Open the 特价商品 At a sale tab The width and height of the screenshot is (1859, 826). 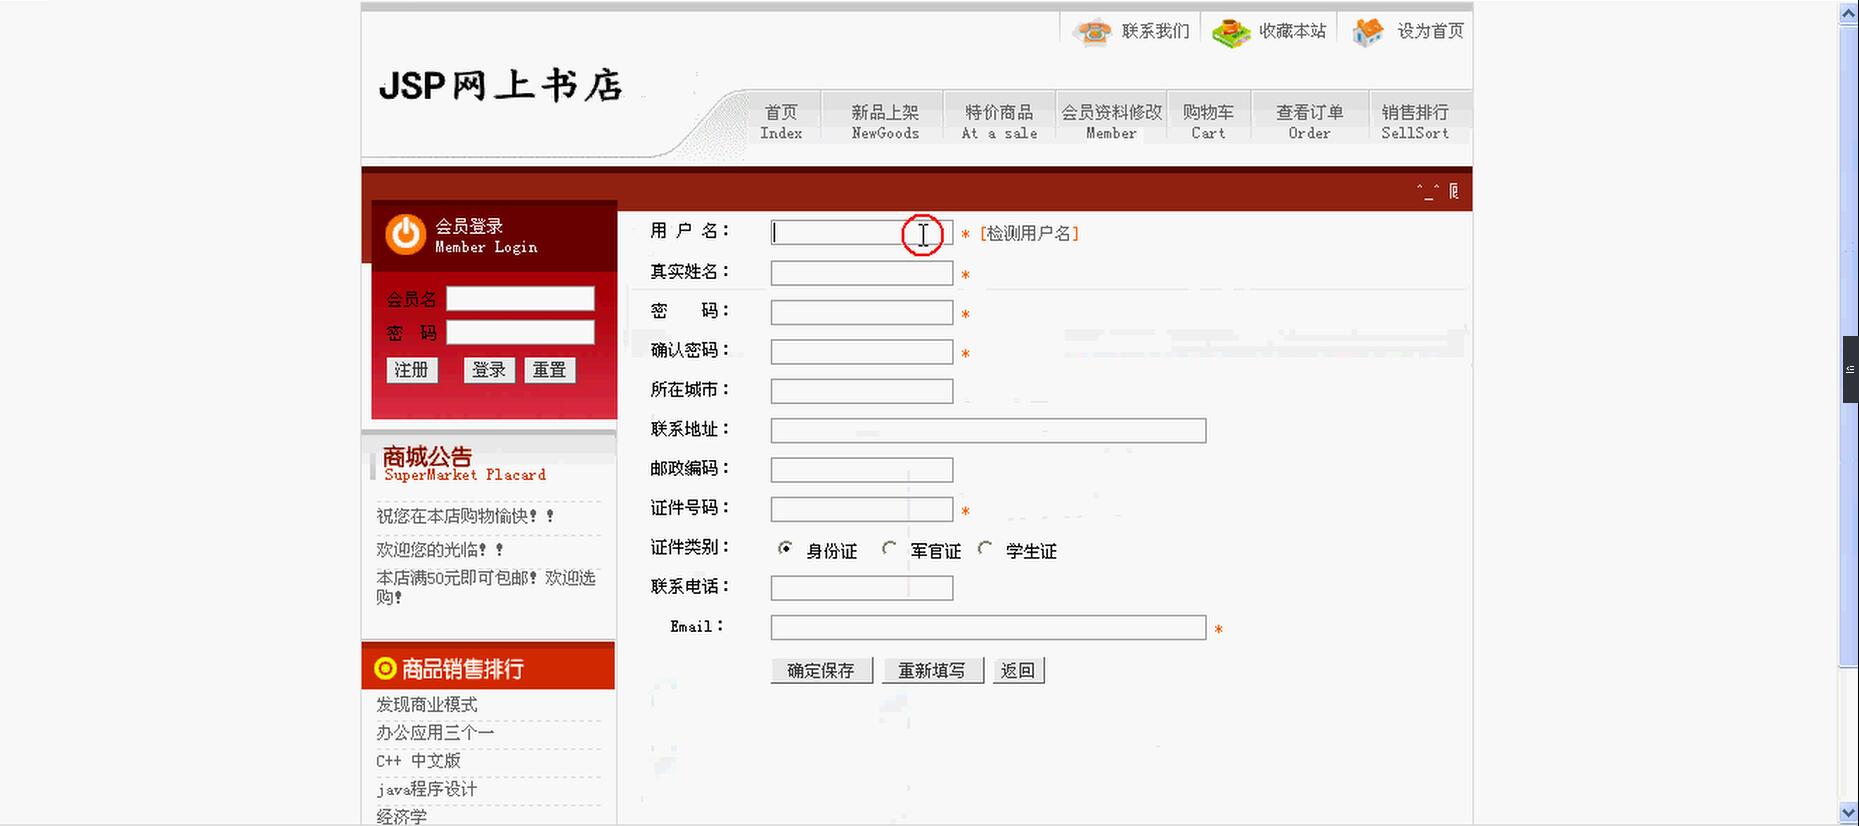999,121
